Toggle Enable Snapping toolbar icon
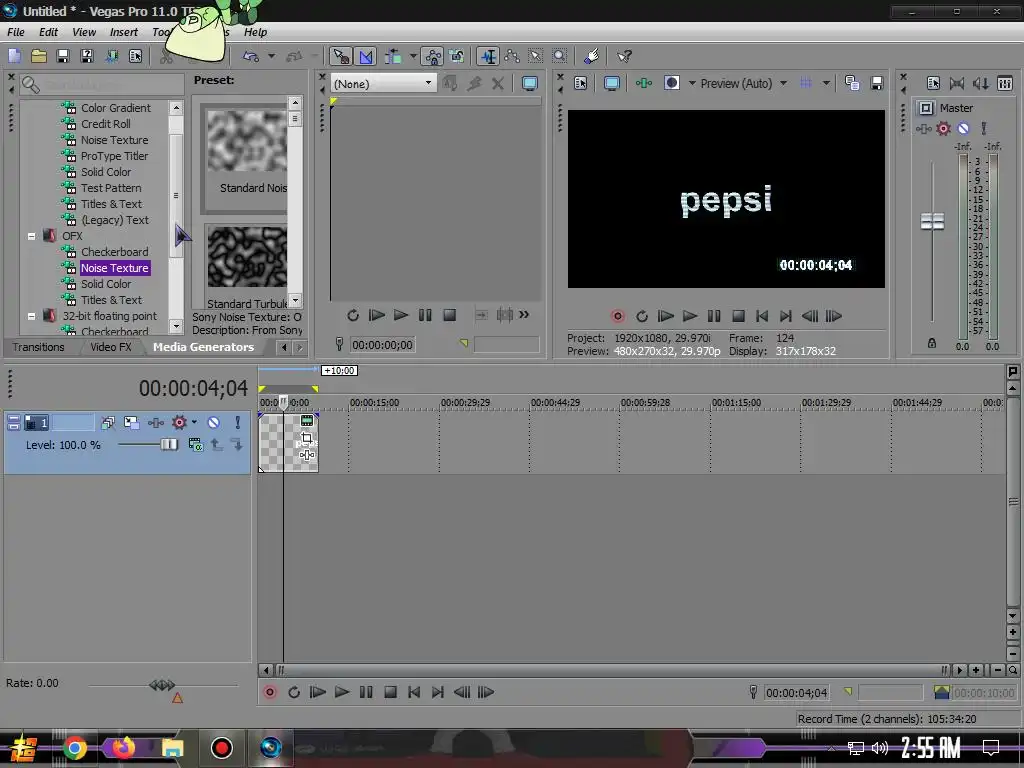Image resolution: width=1024 pixels, height=768 pixels. coord(340,56)
